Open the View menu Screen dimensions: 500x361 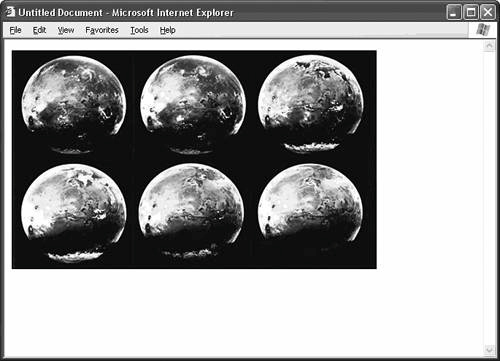tap(66, 30)
